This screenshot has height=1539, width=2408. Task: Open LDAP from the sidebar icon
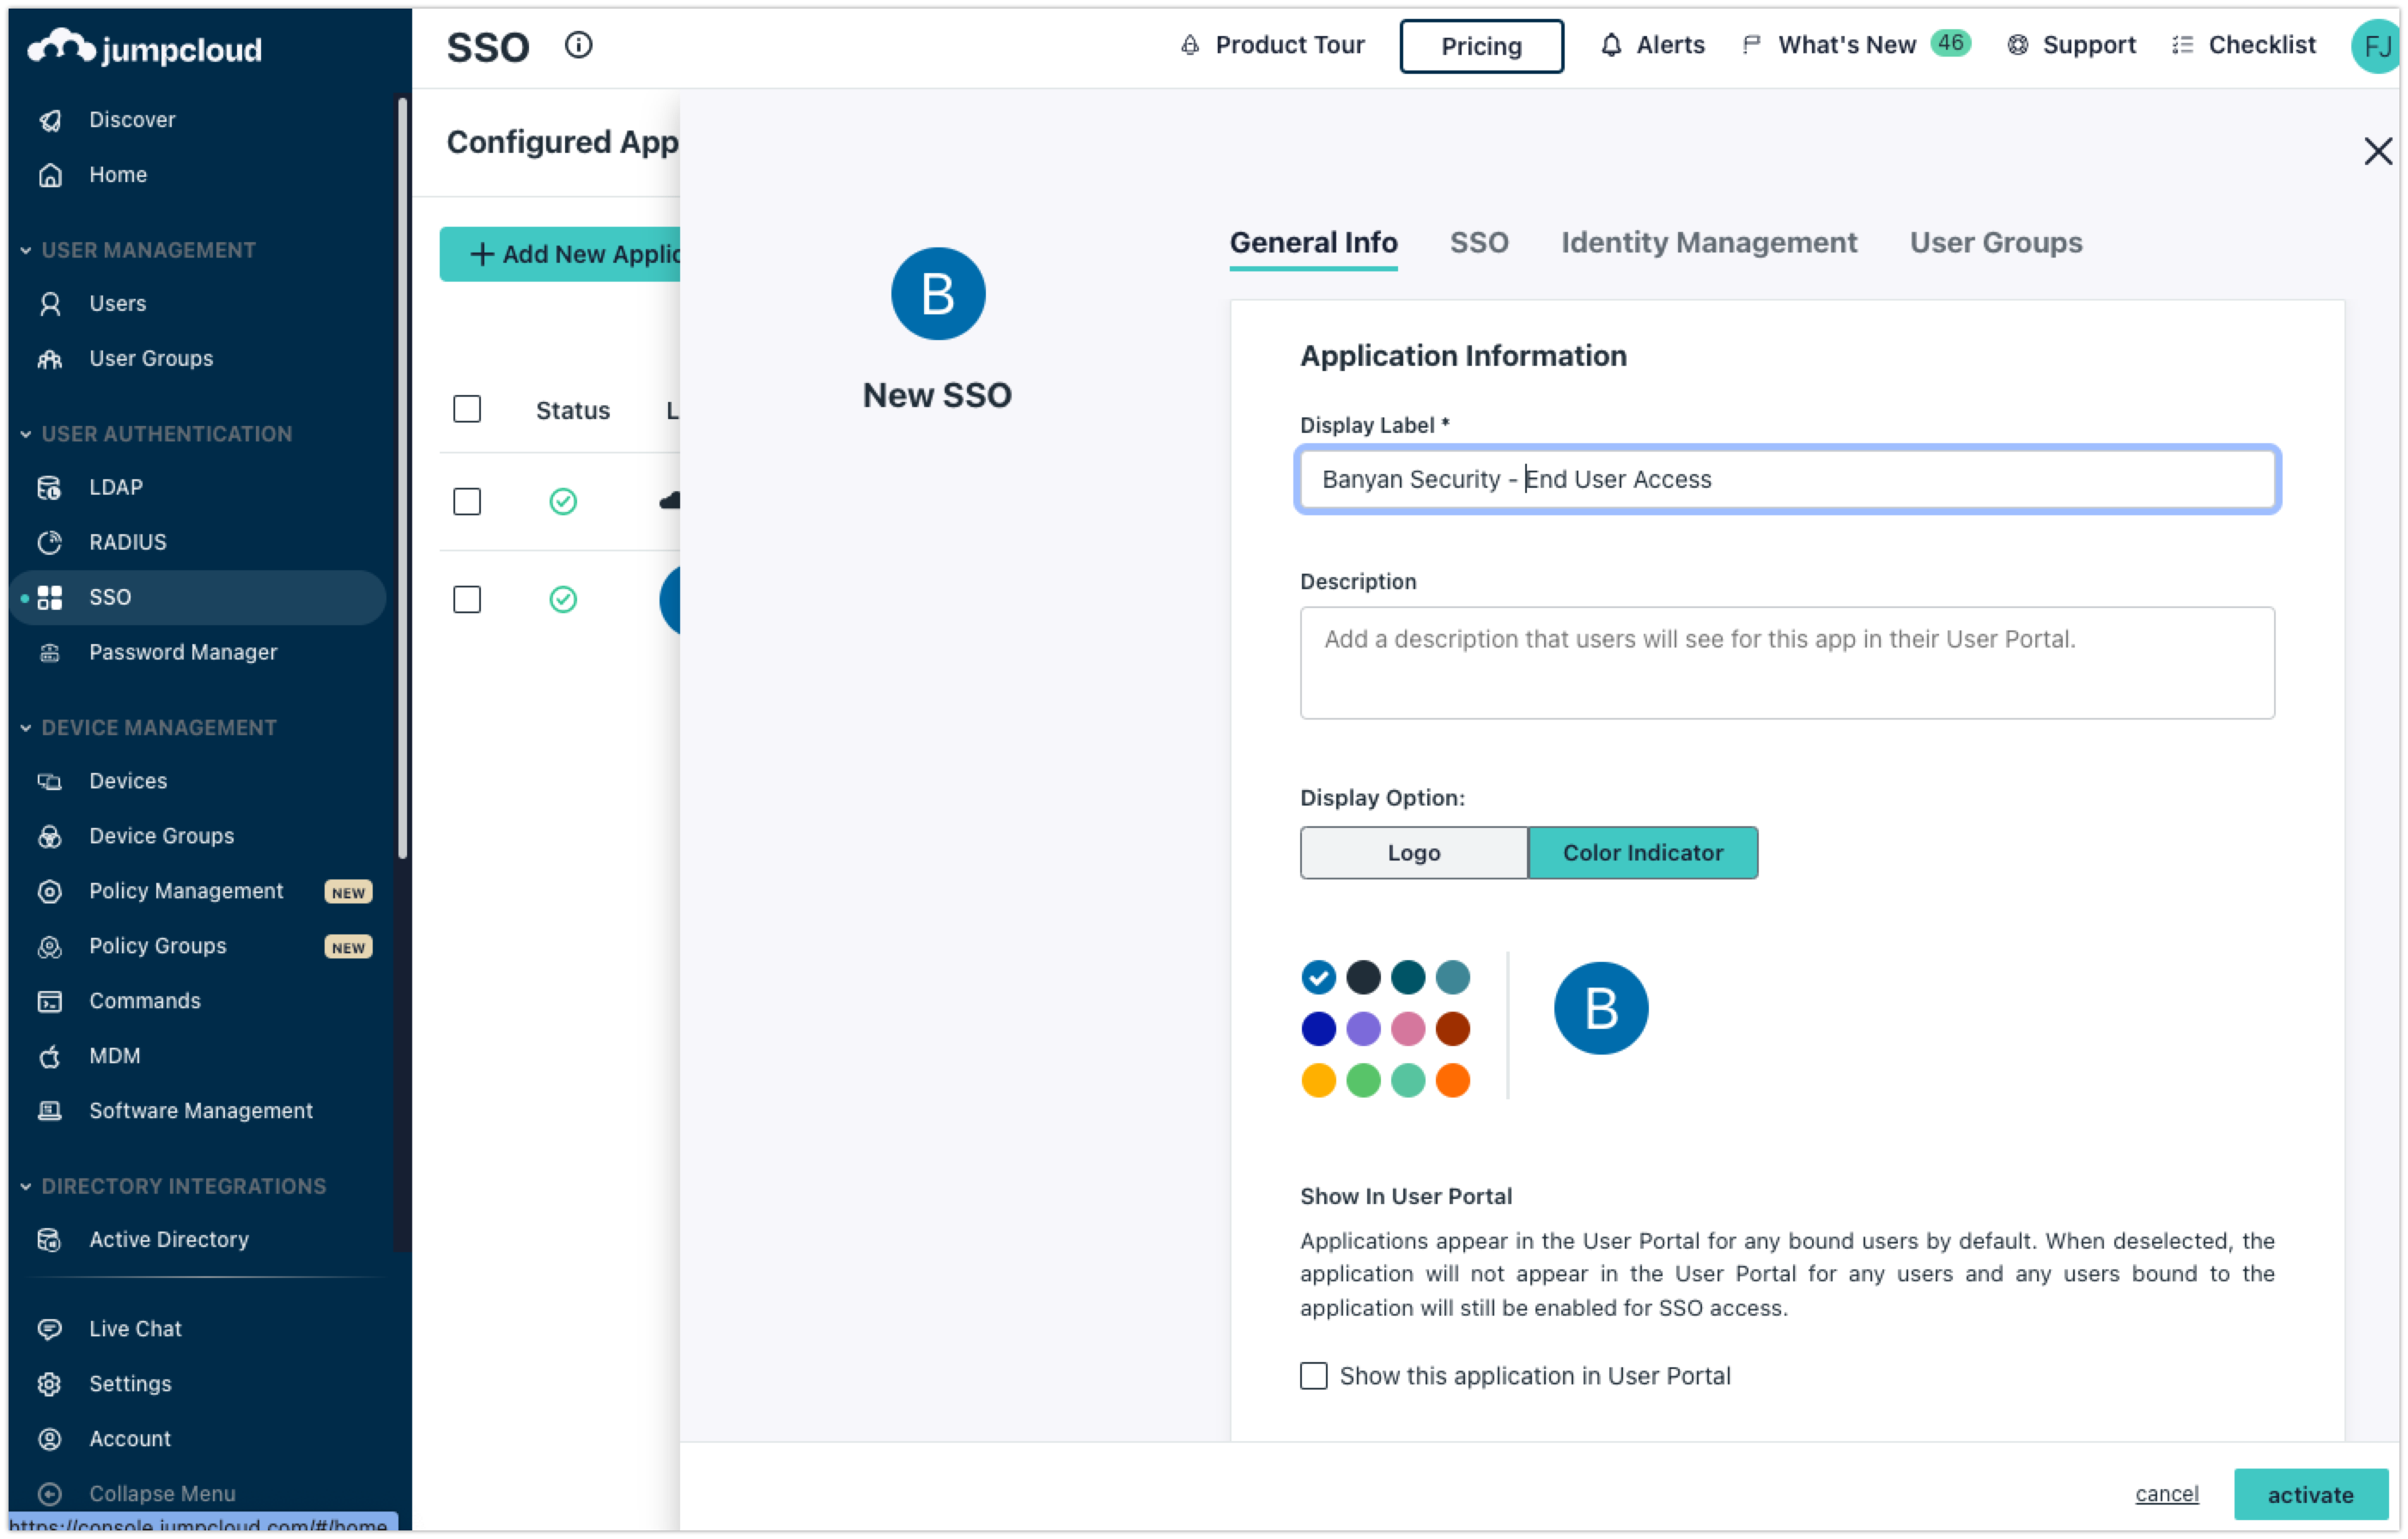click(x=50, y=487)
